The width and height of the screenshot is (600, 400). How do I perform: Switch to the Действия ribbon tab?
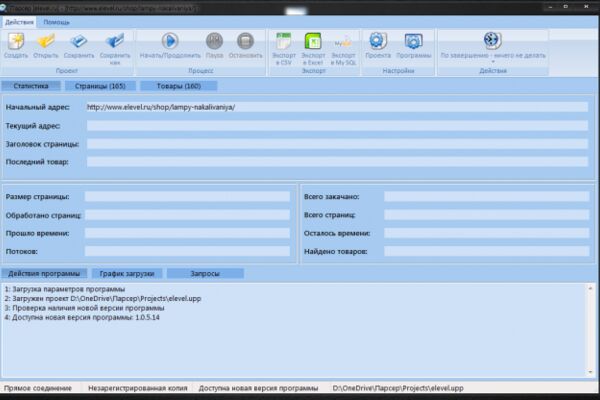pos(19,22)
